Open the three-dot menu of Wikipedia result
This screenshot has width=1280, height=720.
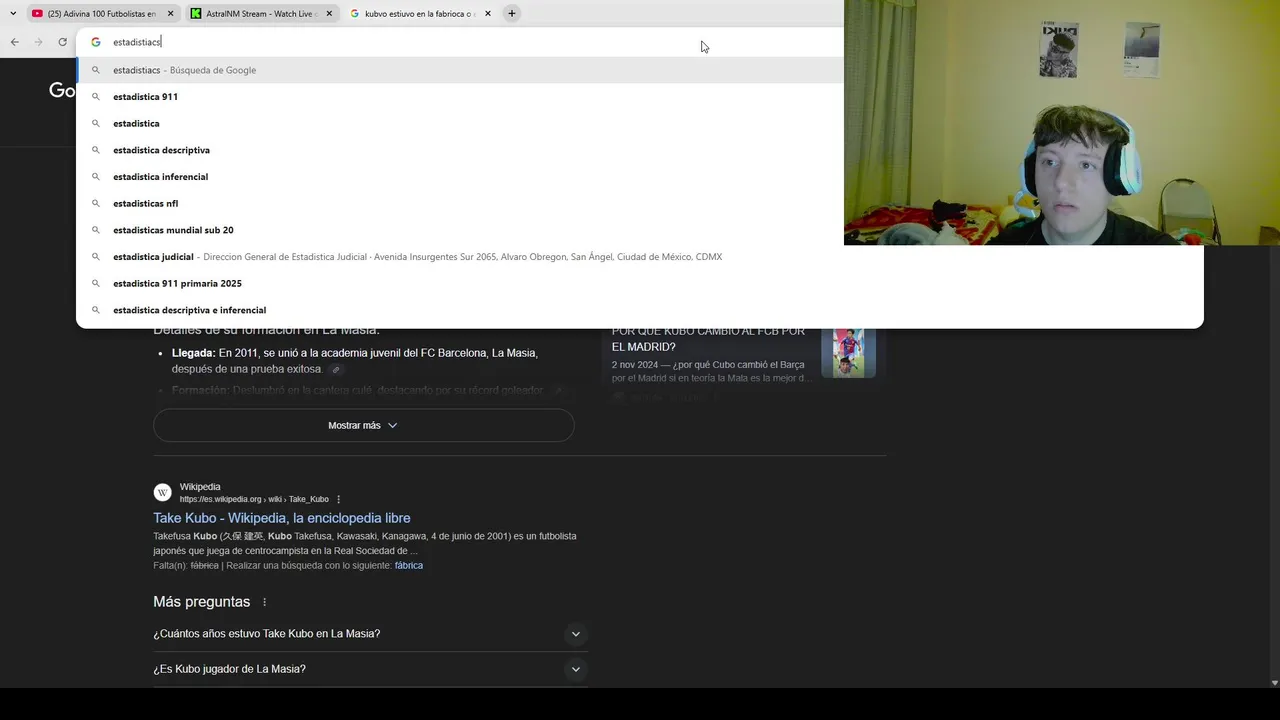coord(339,499)
